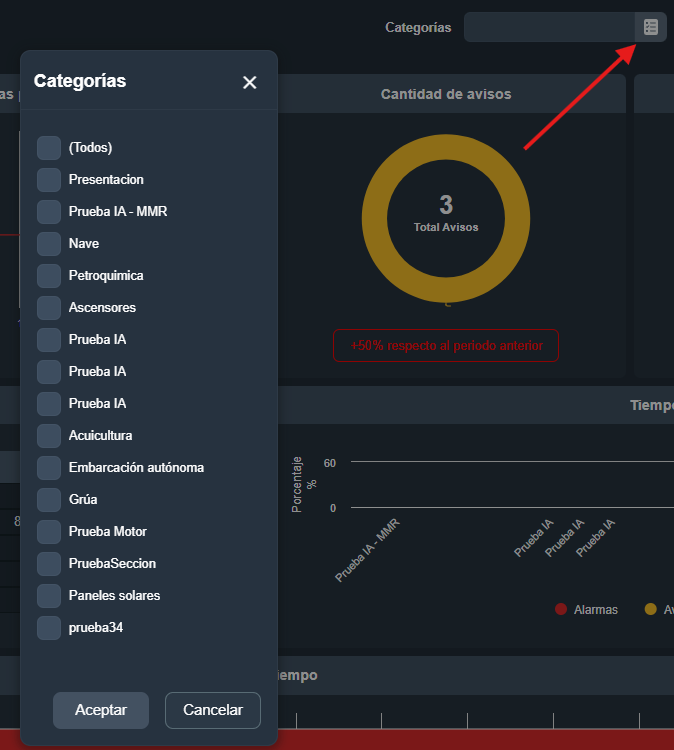Select the Paneles solares checkbox

(x=49, y=596)
